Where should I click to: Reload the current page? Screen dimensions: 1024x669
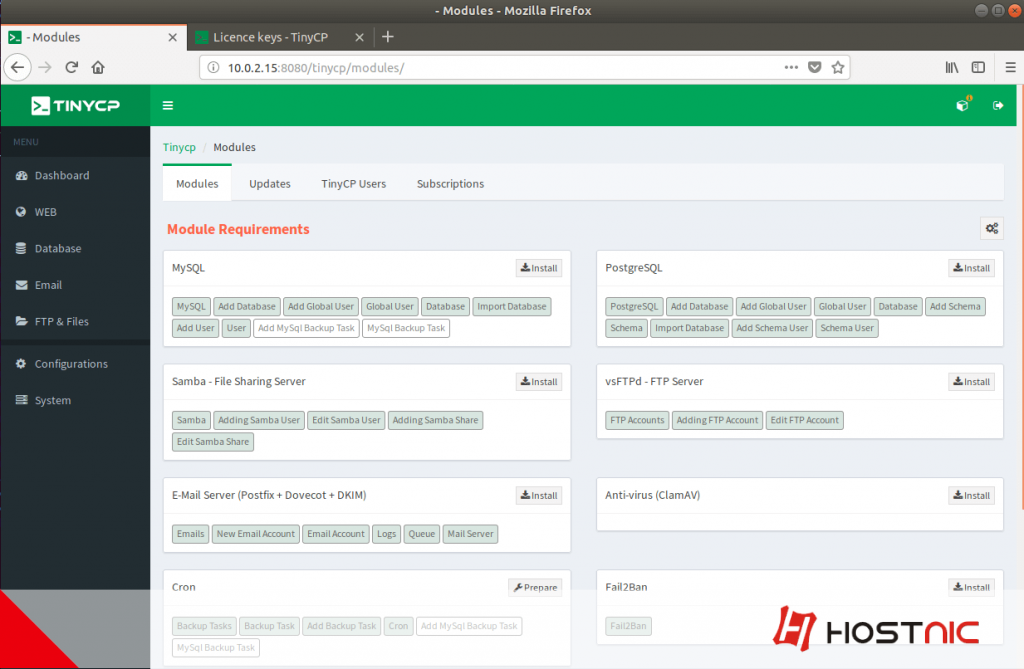[72, 67]
